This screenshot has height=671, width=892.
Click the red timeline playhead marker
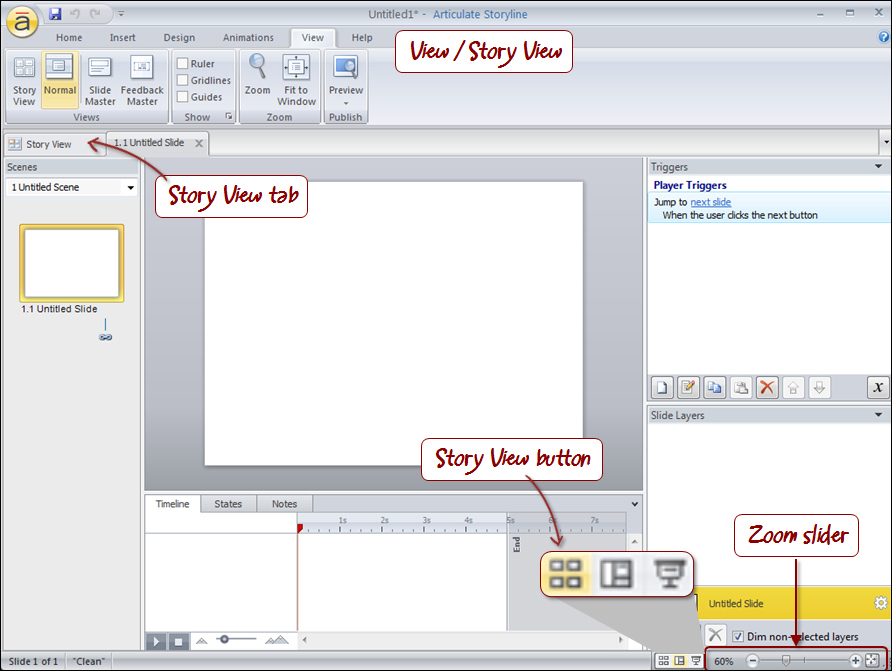pyautogui.click(x=300, y=528)
